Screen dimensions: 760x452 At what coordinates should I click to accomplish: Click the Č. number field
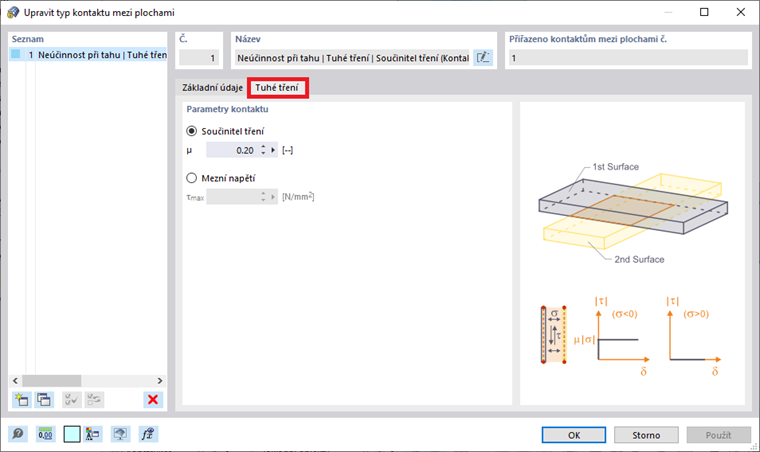199,58
